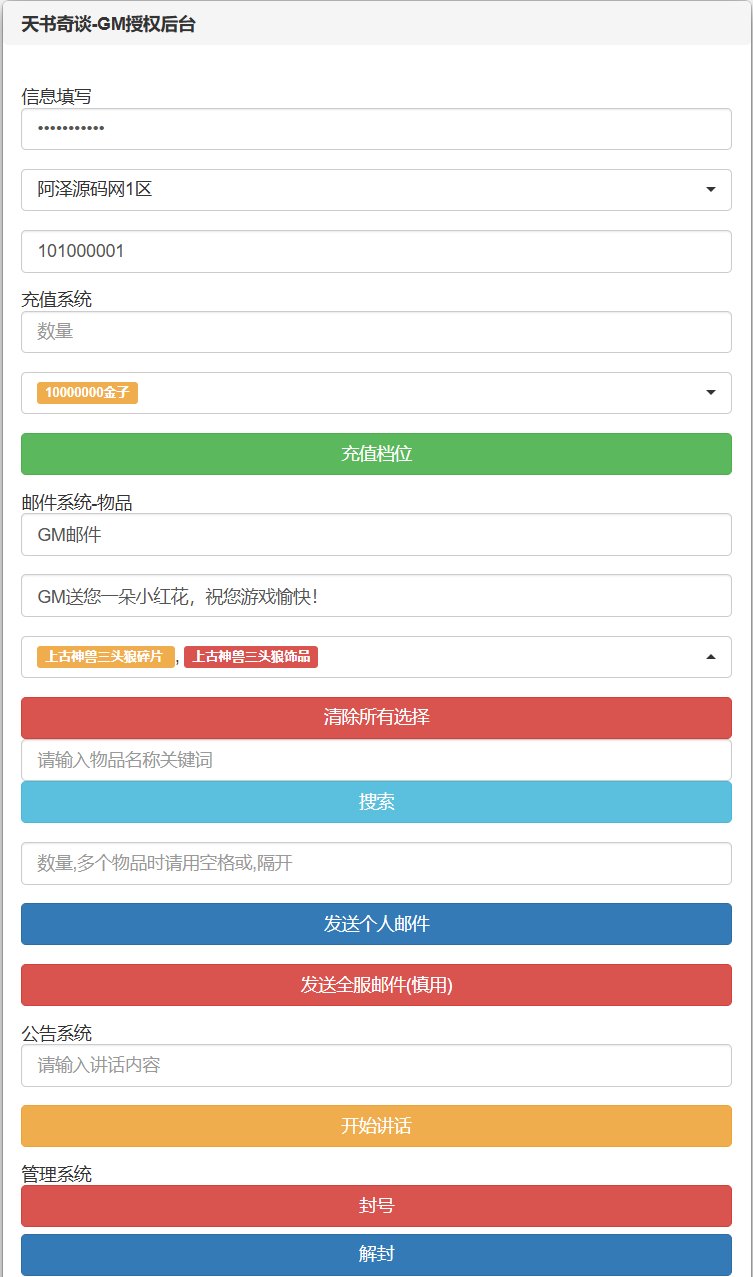Click the player ID field 101000001
Image resolution: width=753 pixels, height=1277 pixels.
click(x=376, y=252)
